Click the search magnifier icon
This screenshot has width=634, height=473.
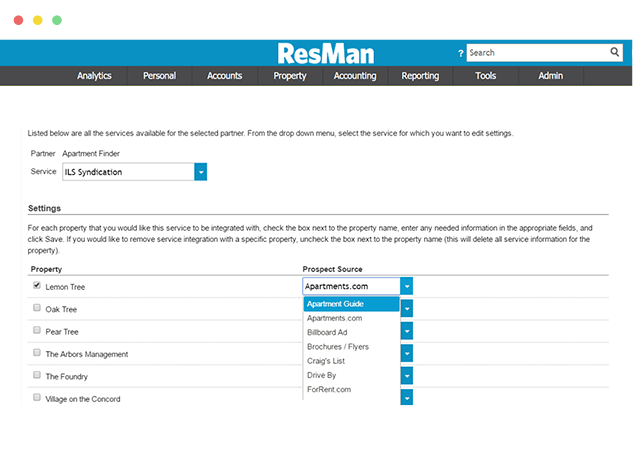[x=615, y=52]
